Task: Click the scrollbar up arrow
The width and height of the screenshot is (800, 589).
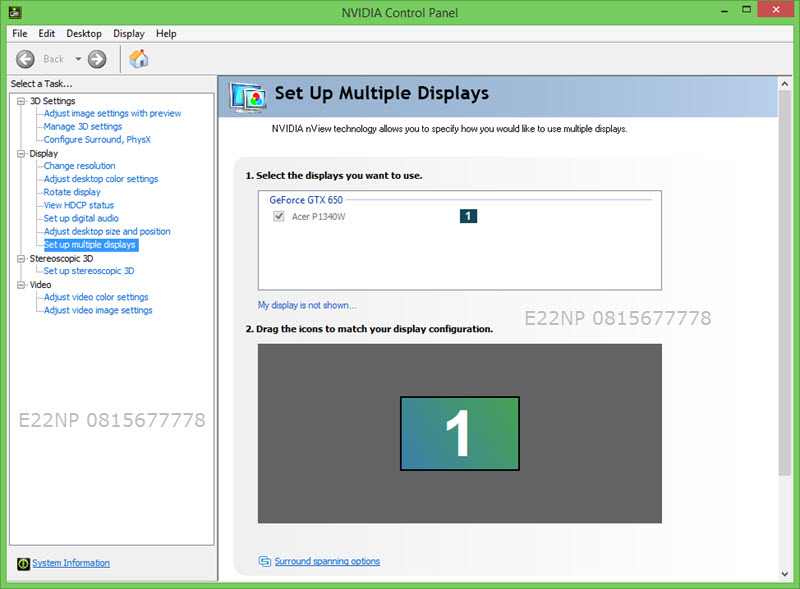Action: point(785,84)
